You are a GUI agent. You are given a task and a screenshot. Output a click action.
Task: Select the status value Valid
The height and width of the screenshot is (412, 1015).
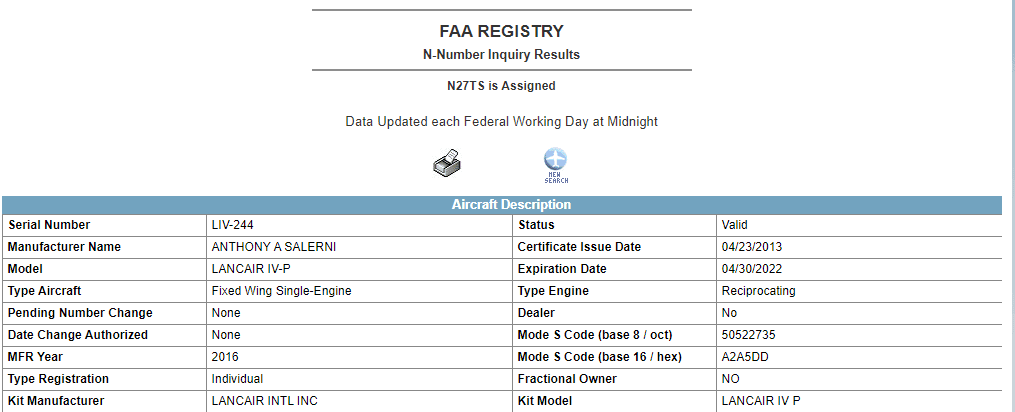click(735, 225)
